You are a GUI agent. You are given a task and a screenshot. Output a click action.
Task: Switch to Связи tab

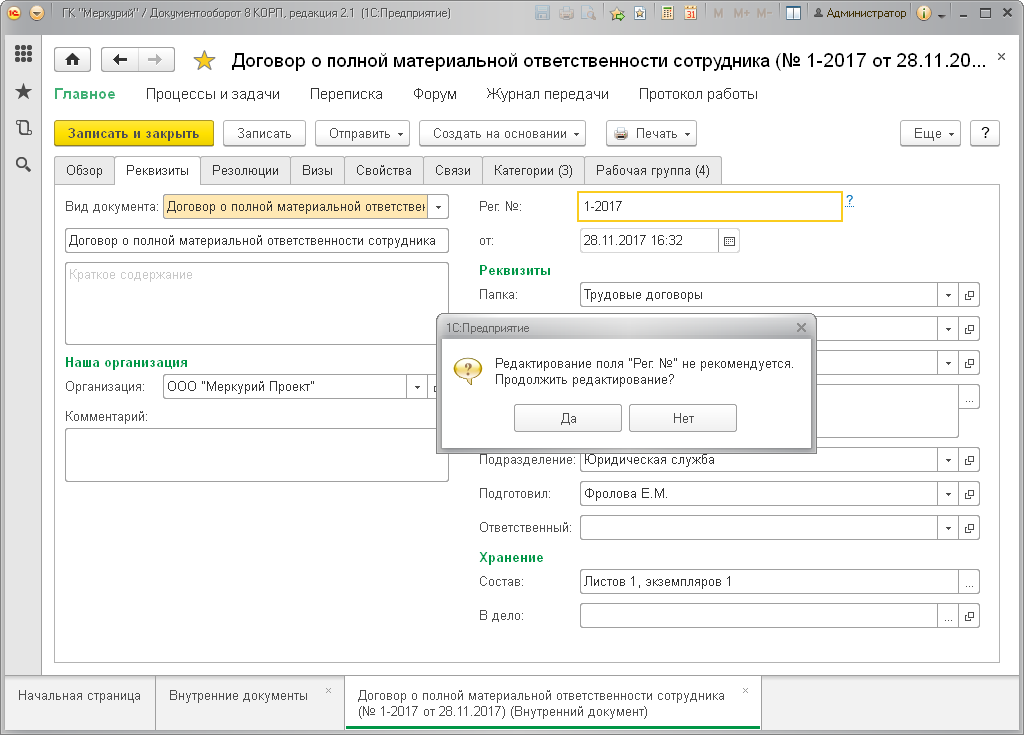tap(453, 171)
